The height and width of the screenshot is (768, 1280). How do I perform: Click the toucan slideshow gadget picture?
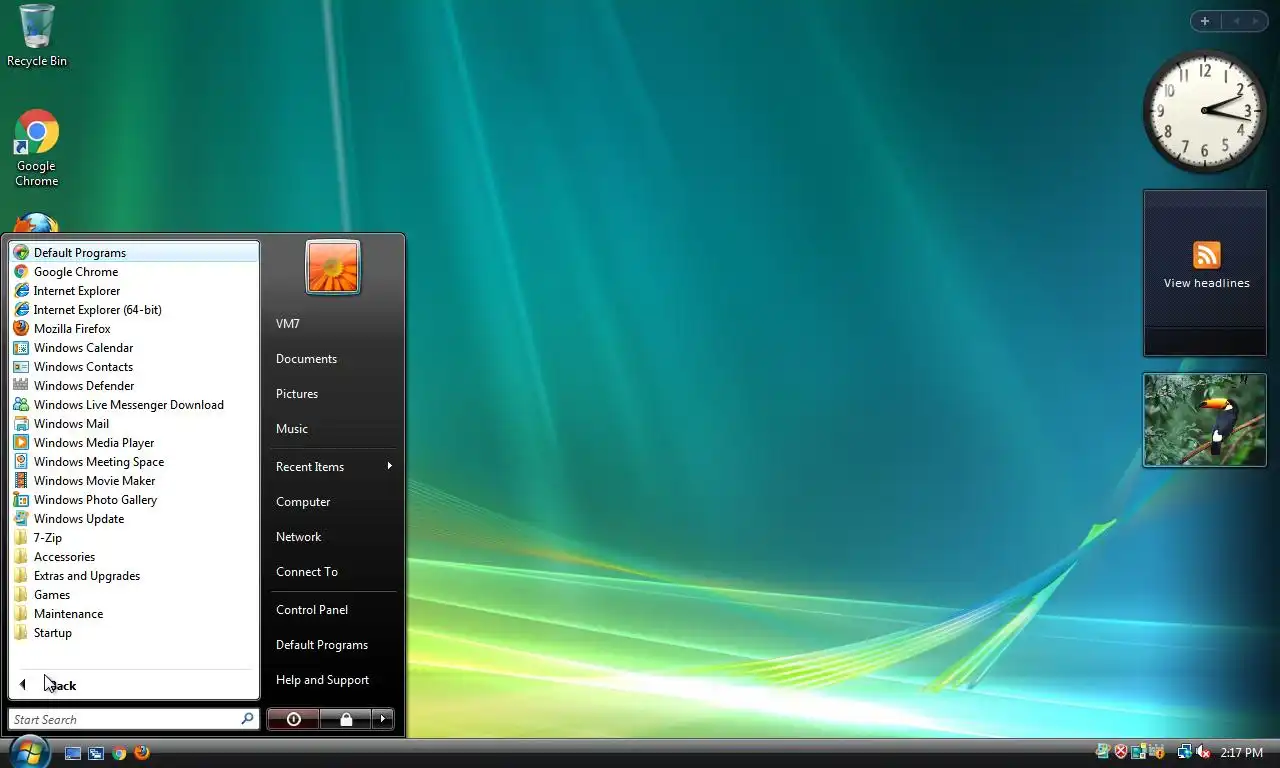click(1205, 420)
